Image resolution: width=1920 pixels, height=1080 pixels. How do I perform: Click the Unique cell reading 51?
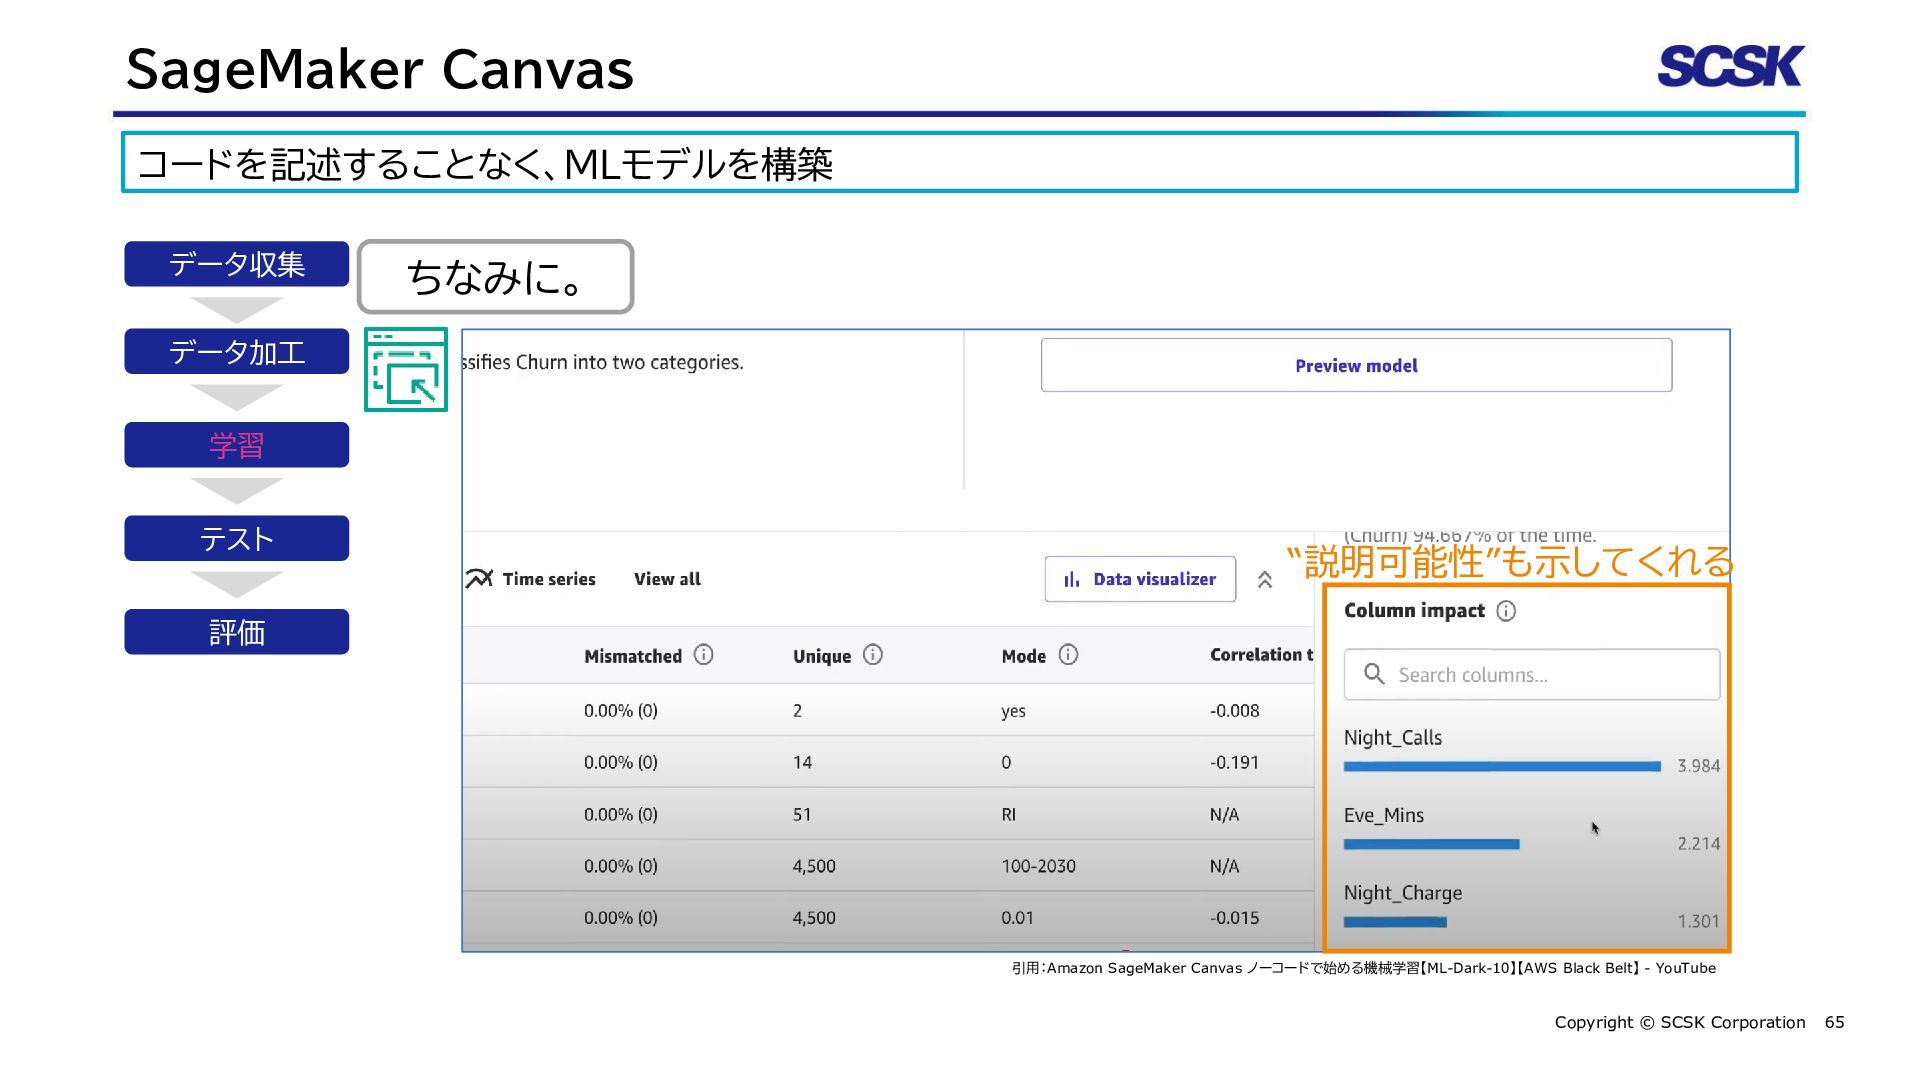click(x=802, y=815)
